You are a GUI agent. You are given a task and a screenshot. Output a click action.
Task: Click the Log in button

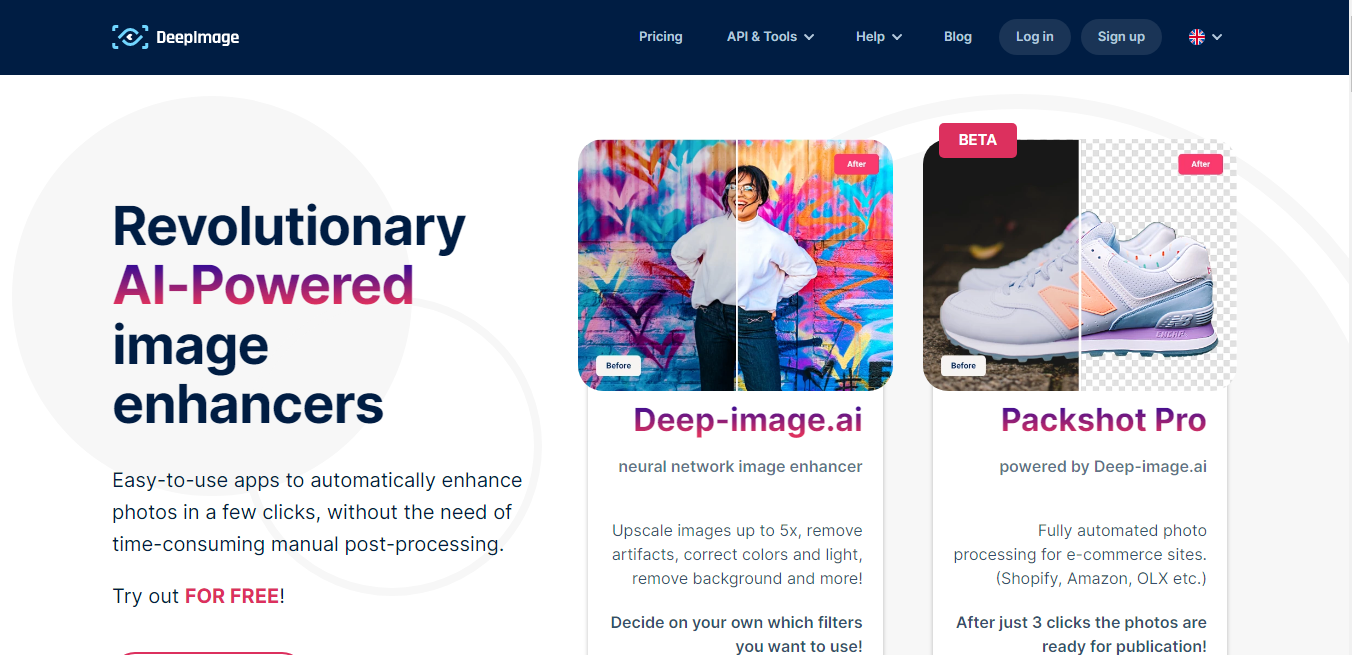[x=1034, y=37]
